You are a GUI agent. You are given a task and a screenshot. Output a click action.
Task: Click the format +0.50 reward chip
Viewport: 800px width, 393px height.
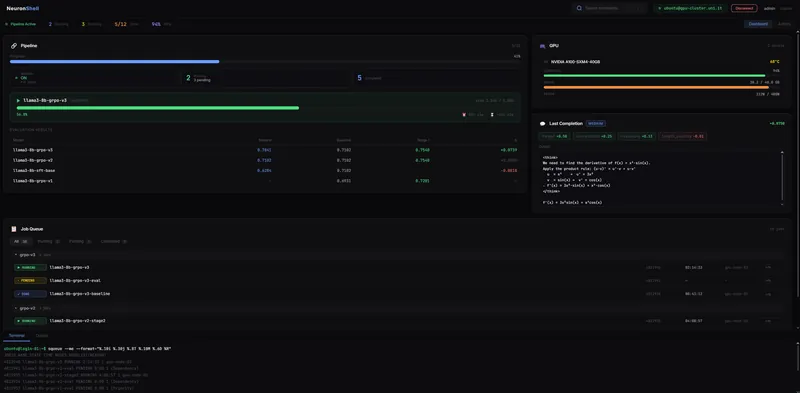point(555,136)
